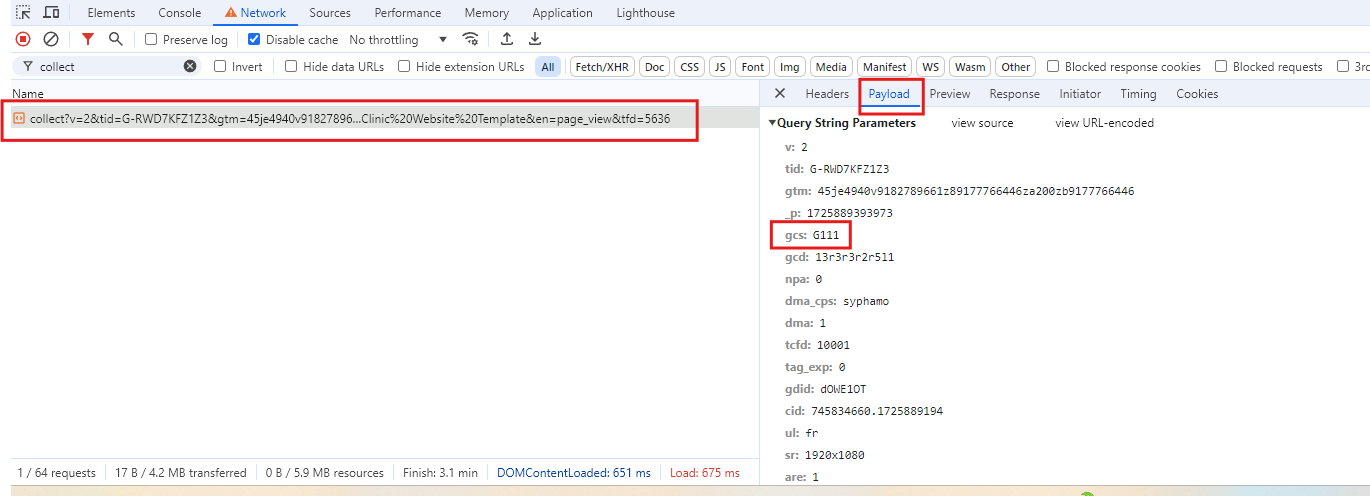The height and width of the screenshot is (496, 1370).
Task: Click the import HAR upload icon
Action: (507, 39)
